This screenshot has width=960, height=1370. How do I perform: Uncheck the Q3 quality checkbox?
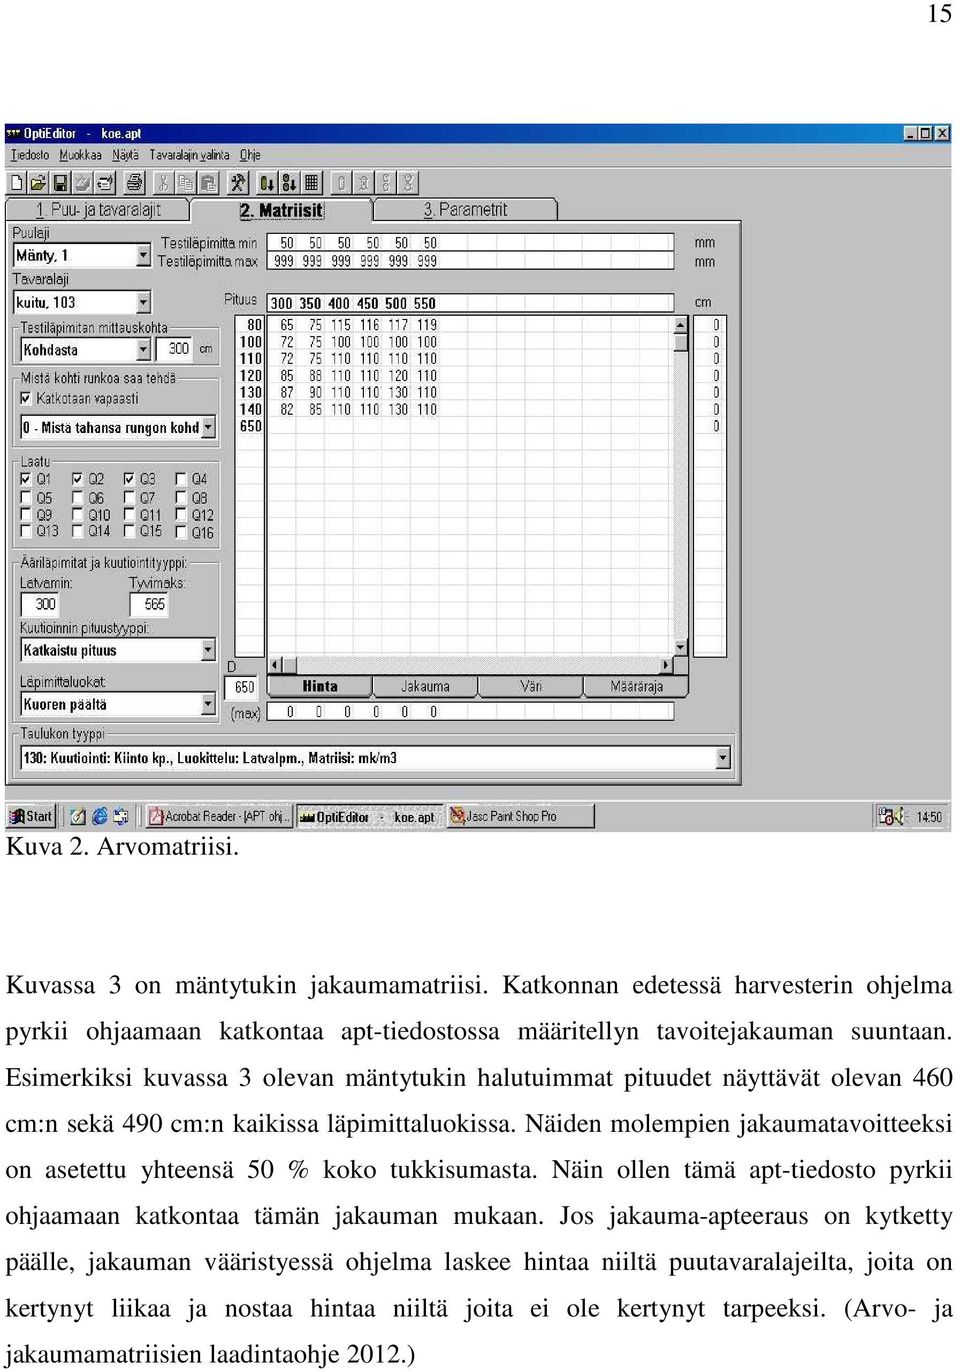click(129, 479)
